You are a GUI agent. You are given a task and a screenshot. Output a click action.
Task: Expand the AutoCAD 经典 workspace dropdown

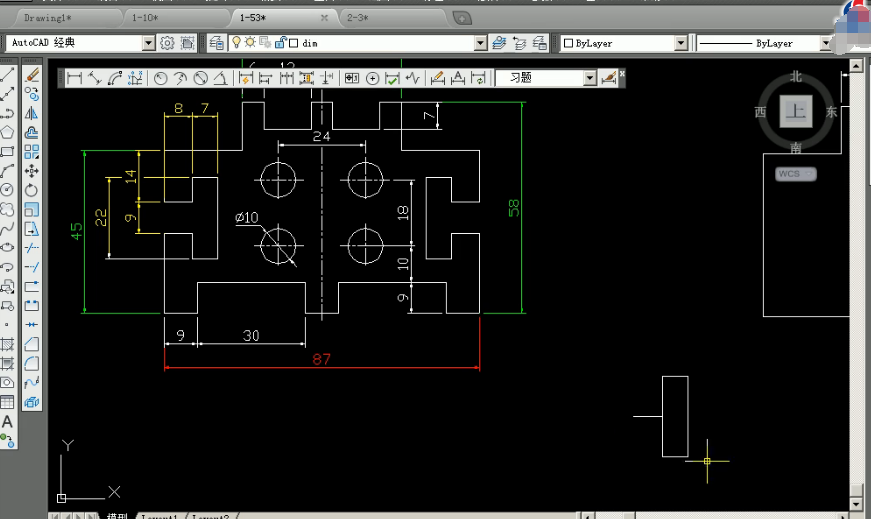(x=148, y=43)
